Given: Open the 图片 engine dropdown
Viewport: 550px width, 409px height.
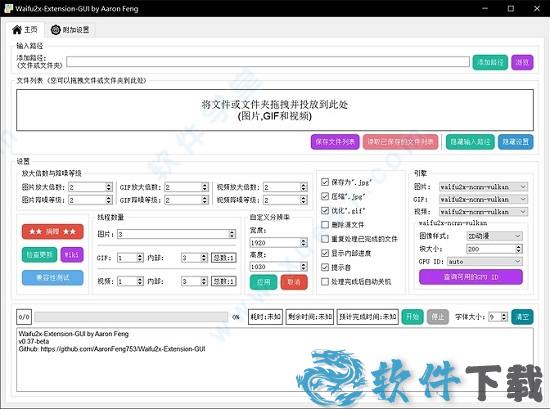Looking at the screenshot, I should click(483, 187).
